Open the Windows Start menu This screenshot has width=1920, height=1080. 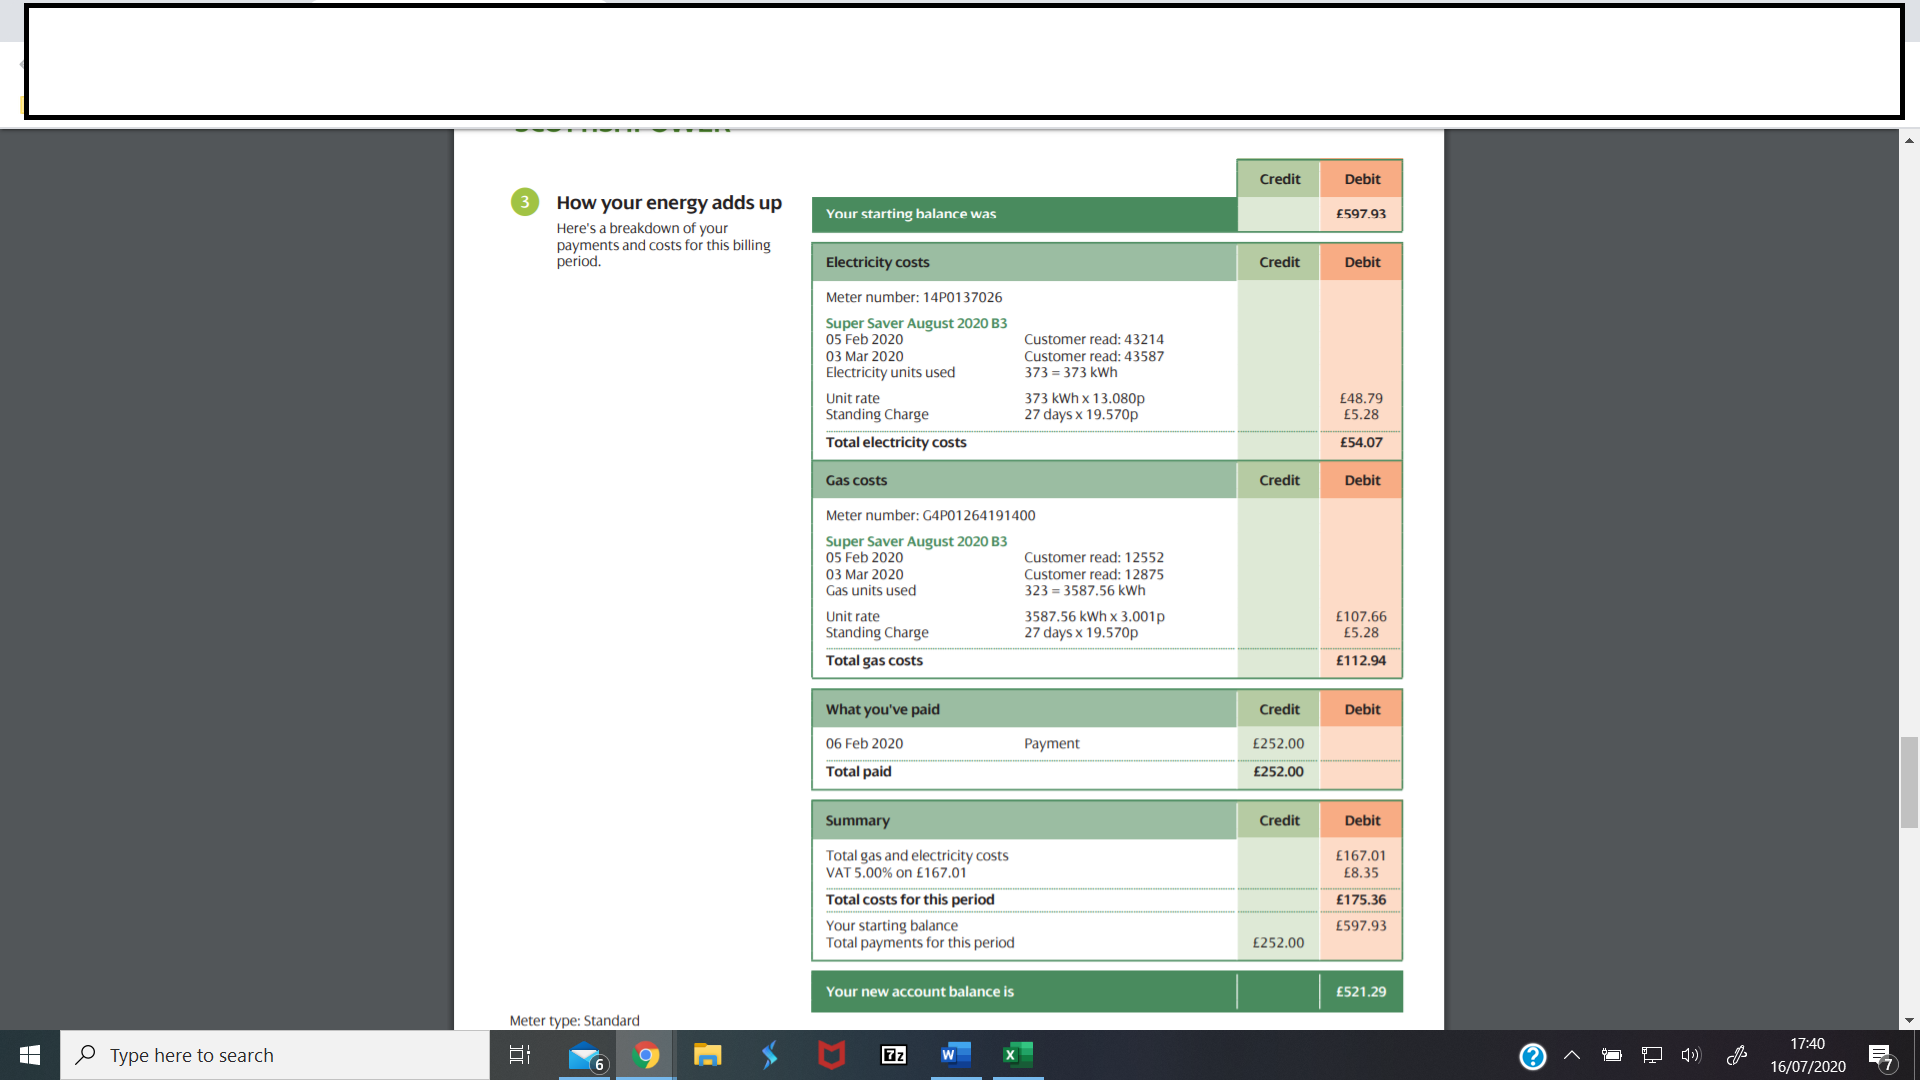click(29, 1055)
